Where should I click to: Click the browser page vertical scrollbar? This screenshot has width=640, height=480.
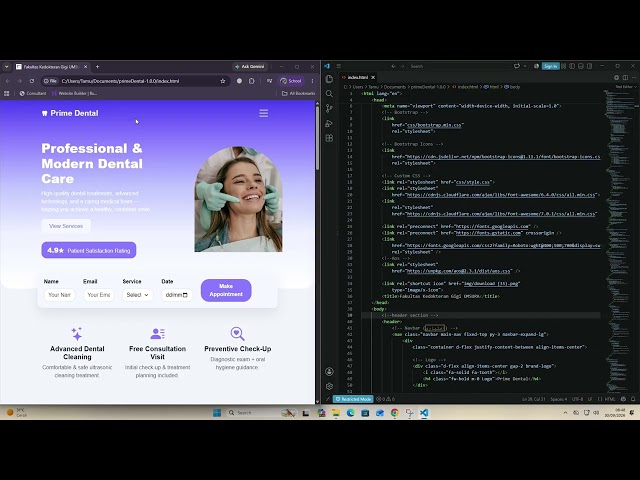(317, 139)
